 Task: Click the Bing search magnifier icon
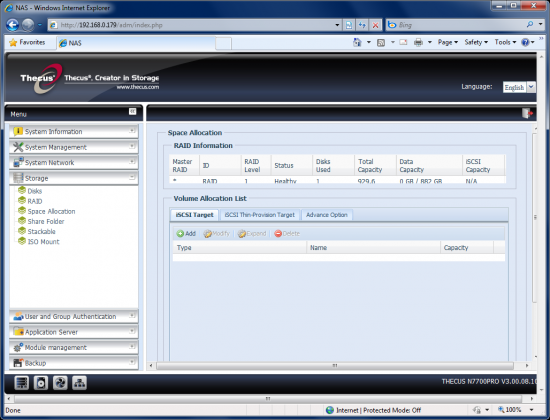530,25
